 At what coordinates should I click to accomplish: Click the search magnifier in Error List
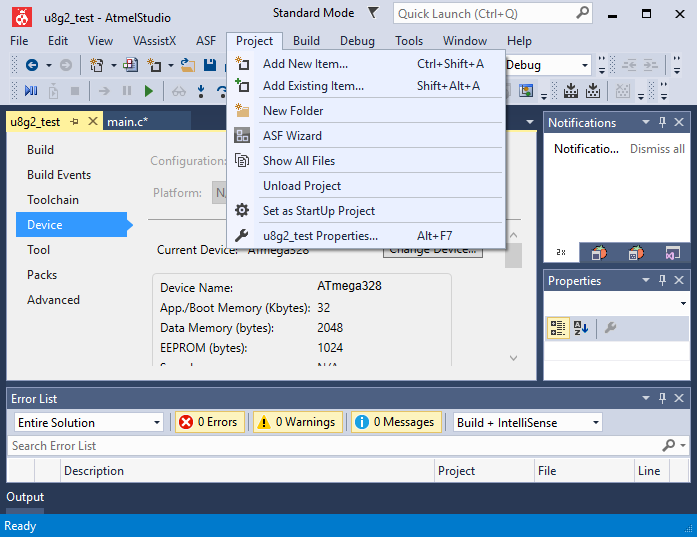point(669,446)
